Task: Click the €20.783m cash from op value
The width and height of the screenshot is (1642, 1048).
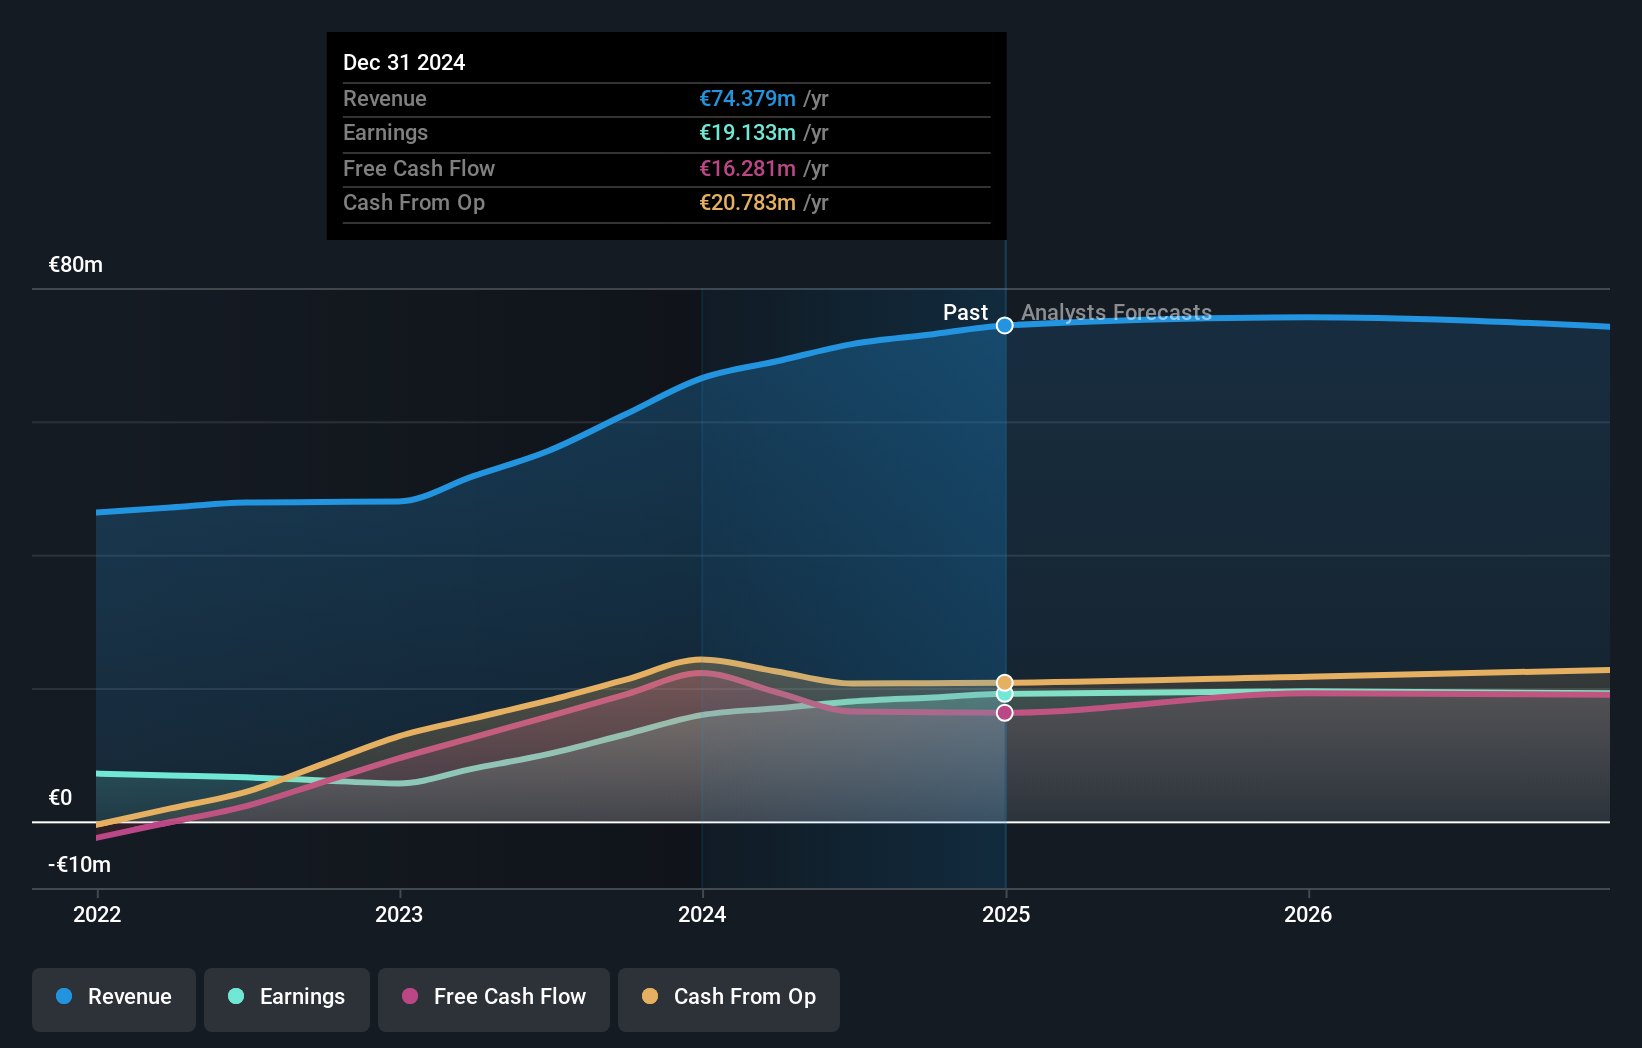Action: pyautogui.click(x=747, y=202)
